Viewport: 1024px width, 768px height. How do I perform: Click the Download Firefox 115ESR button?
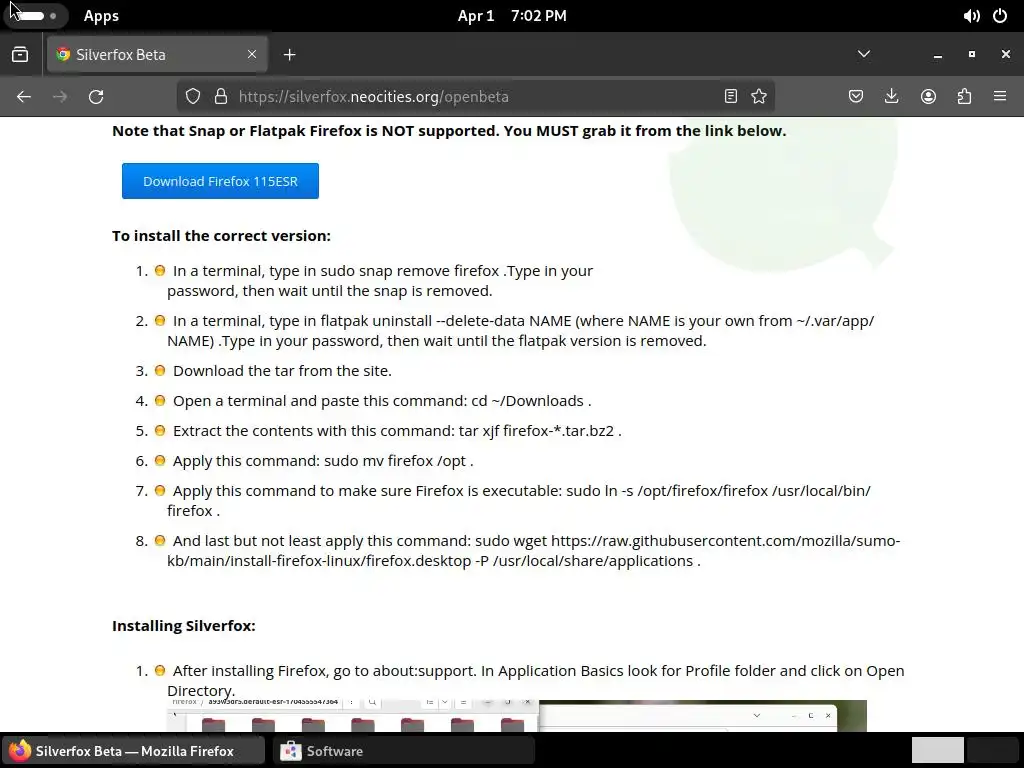(x=220, y=181)
